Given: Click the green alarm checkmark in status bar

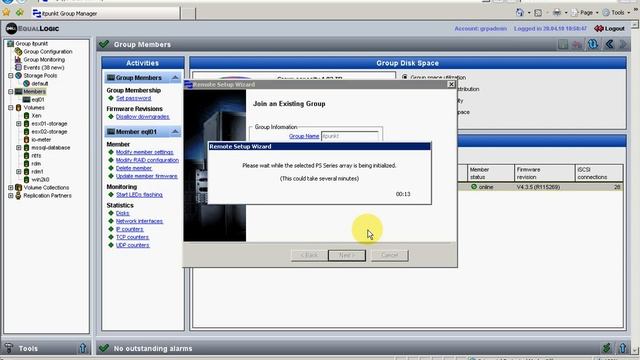Looking at the screenshot, I should click(104, 348).
